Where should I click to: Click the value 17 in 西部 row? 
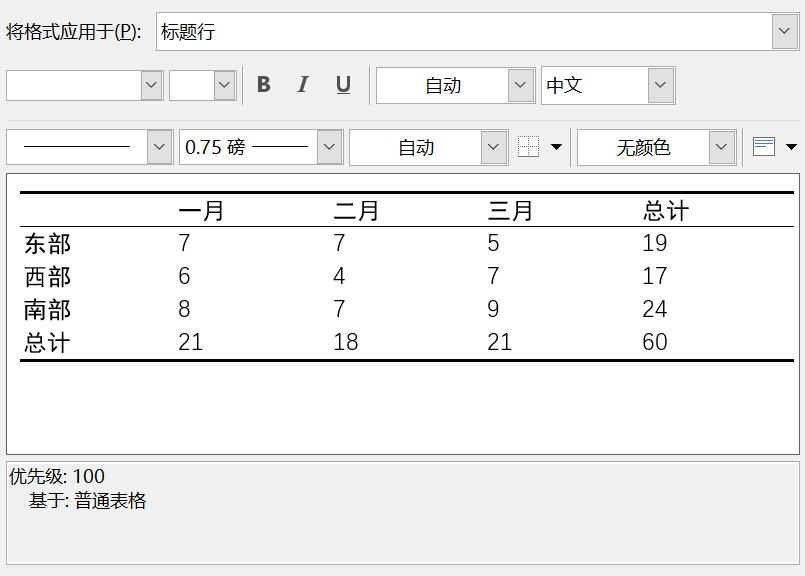[x=655, y=276]
